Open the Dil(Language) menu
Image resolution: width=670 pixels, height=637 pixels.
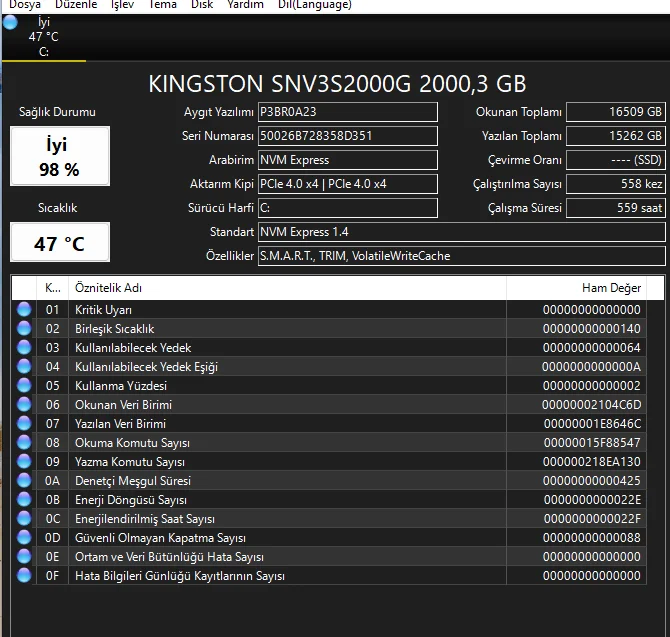(x=315, y=5)
